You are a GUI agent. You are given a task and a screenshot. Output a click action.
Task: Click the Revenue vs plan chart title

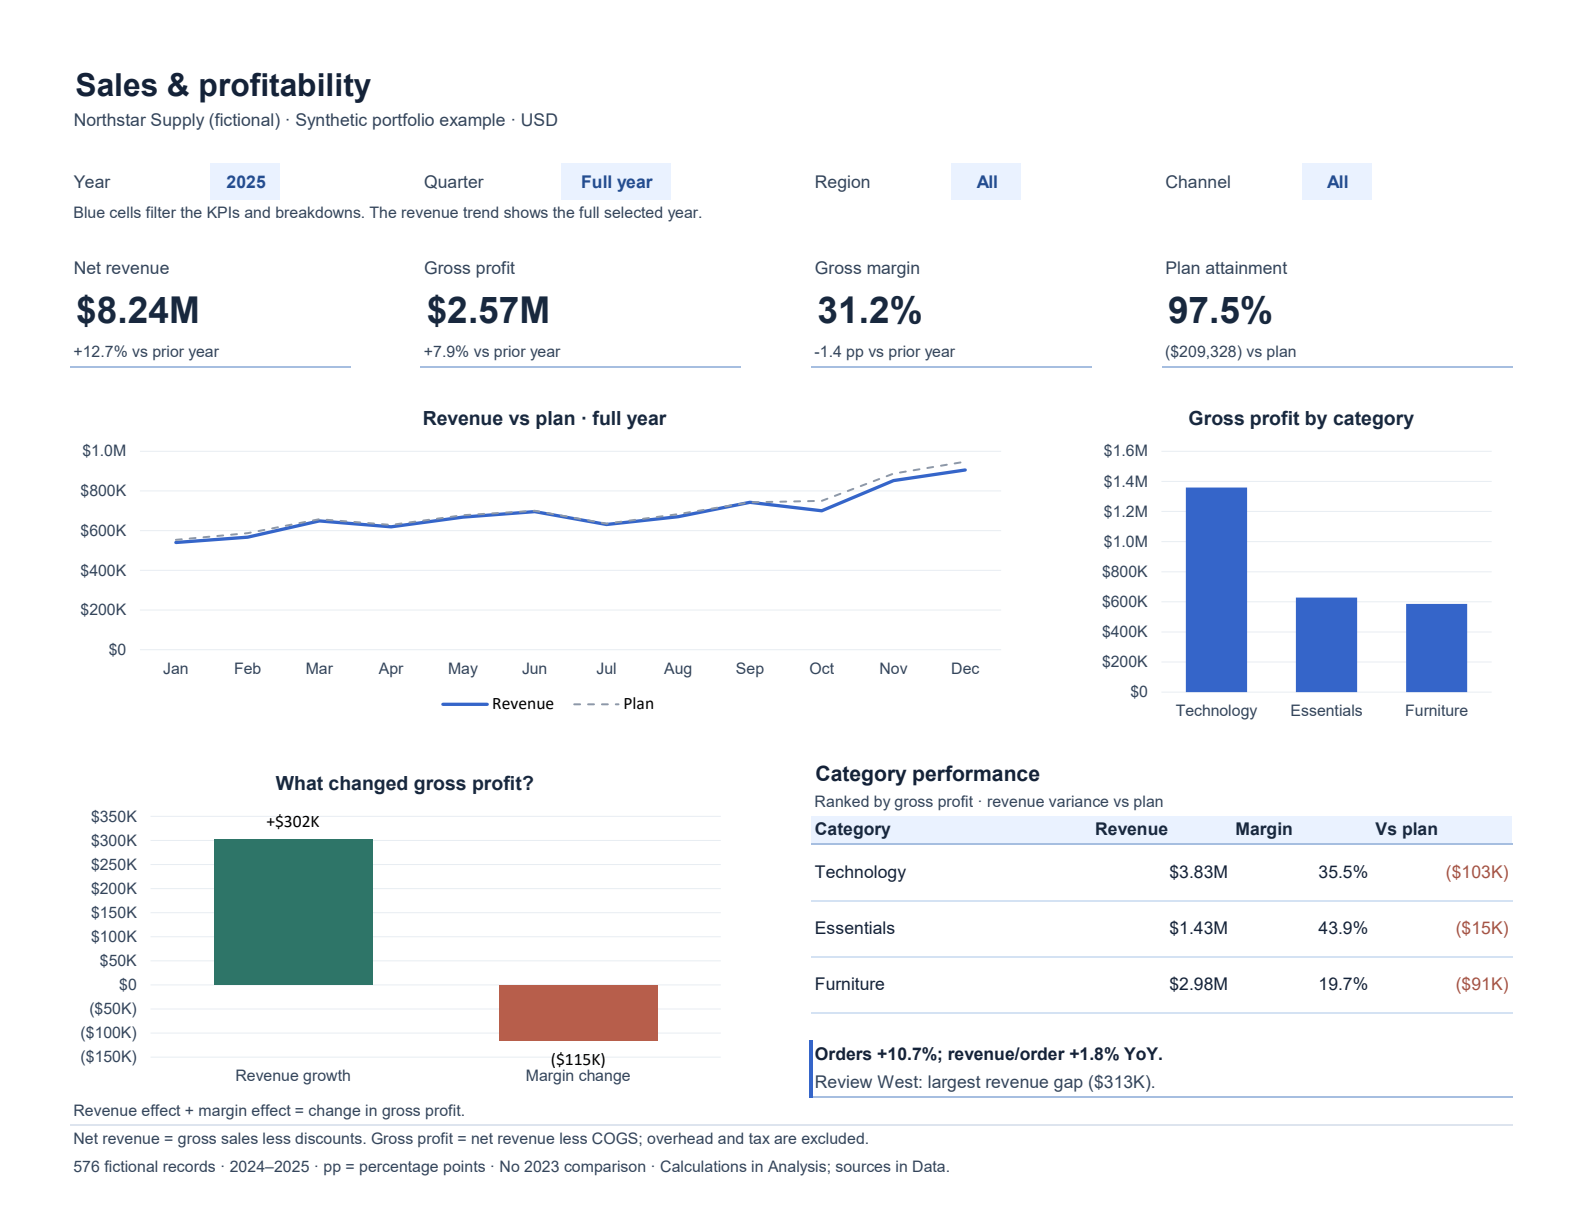click(544, 419)
